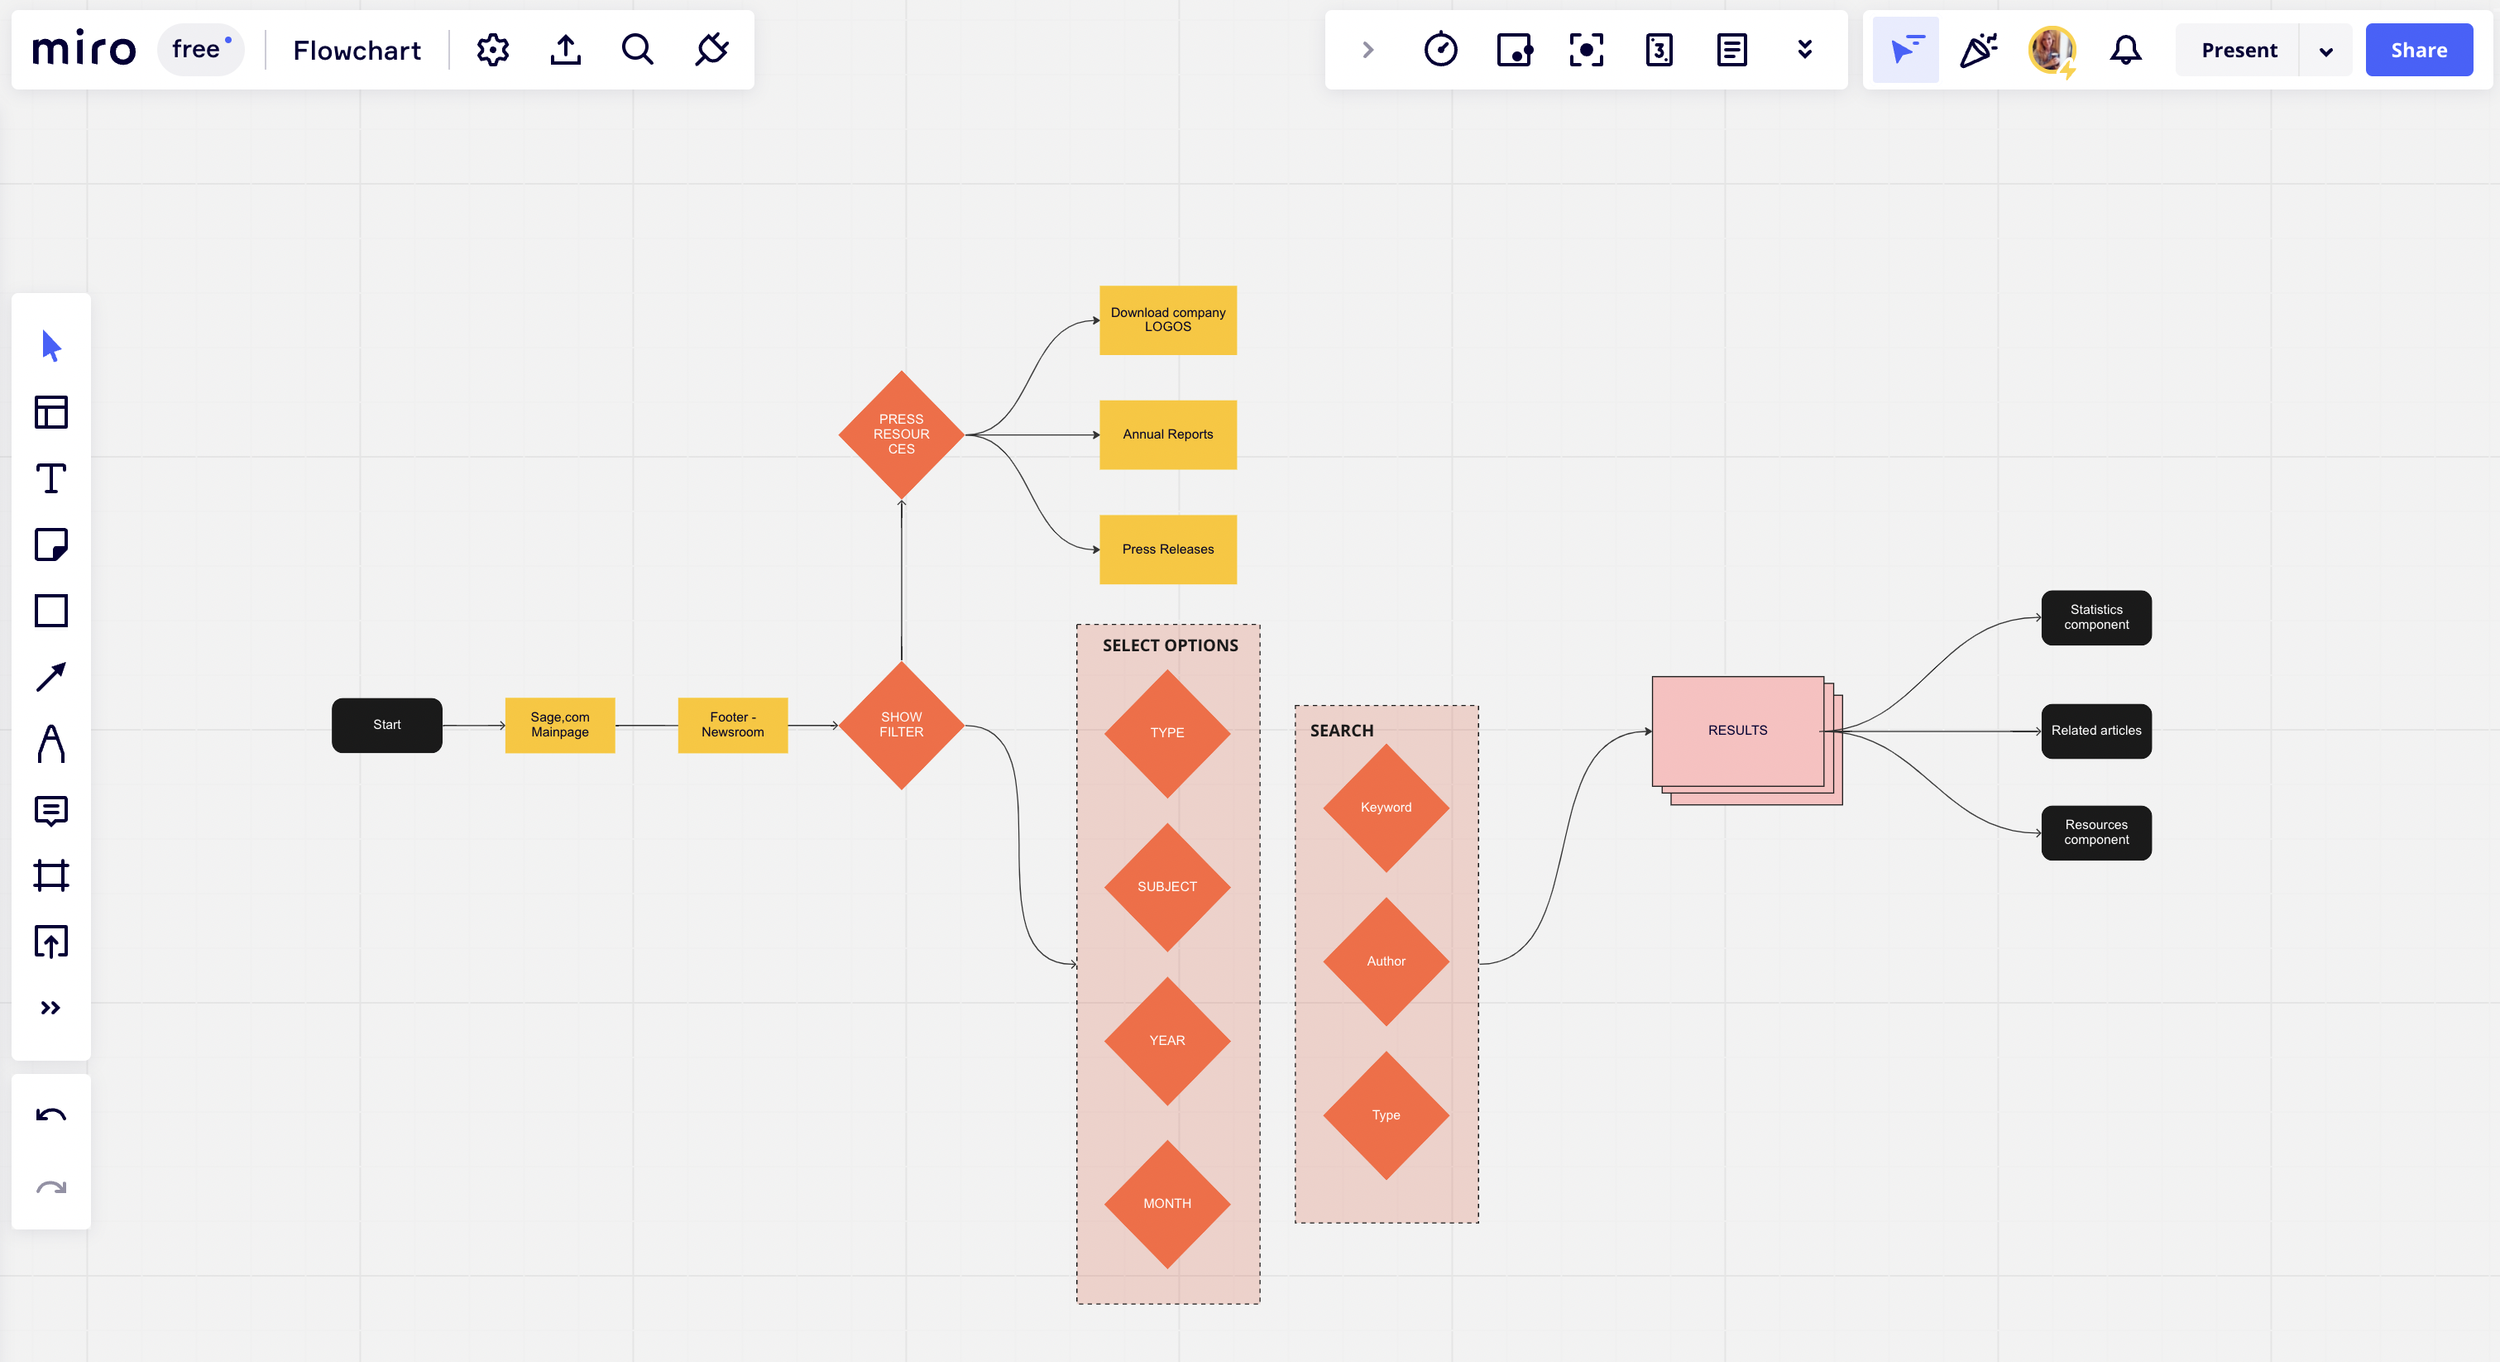
Task: Click the upload tool icon
Action: [x=51, y=942]
